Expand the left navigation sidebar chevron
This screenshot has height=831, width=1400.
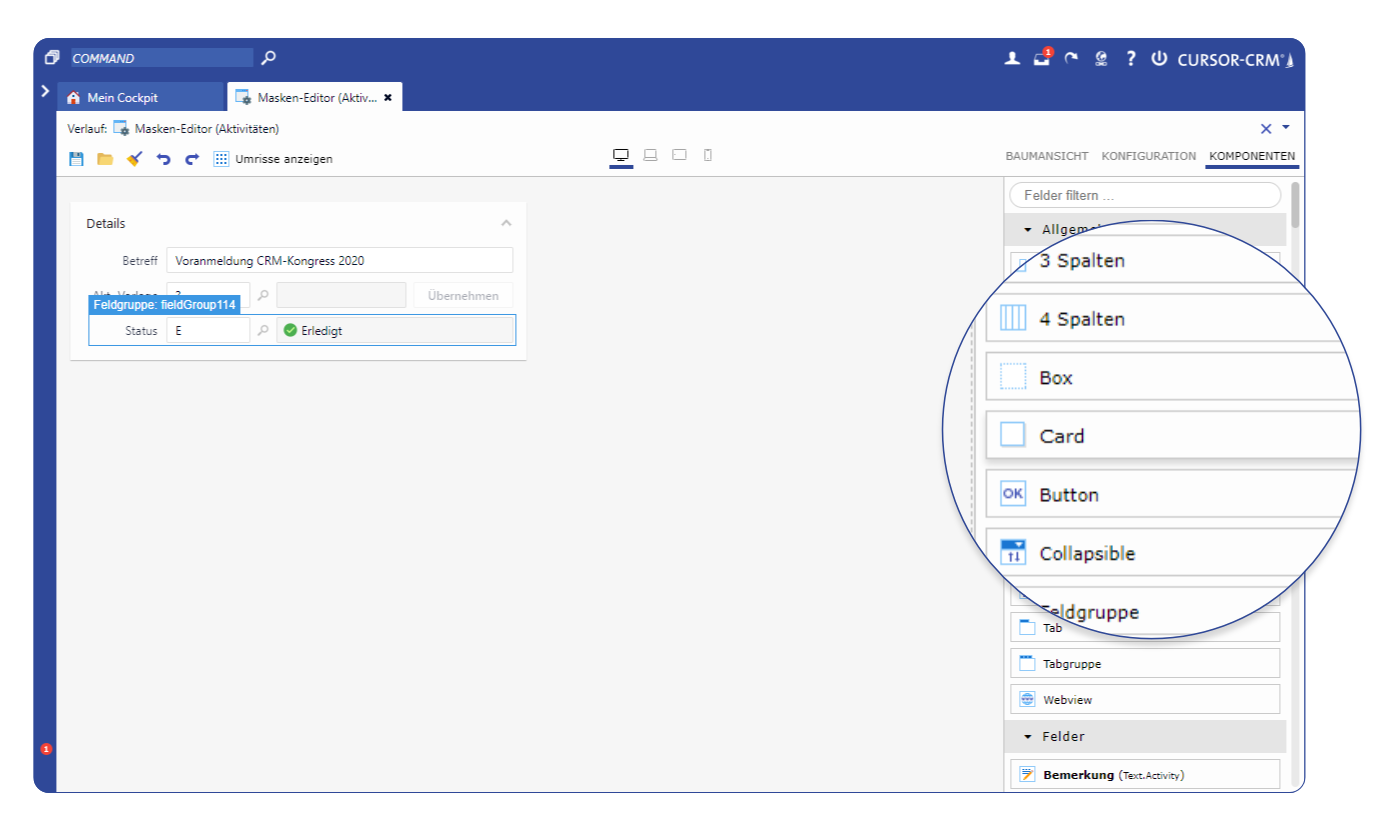point(44,90)
